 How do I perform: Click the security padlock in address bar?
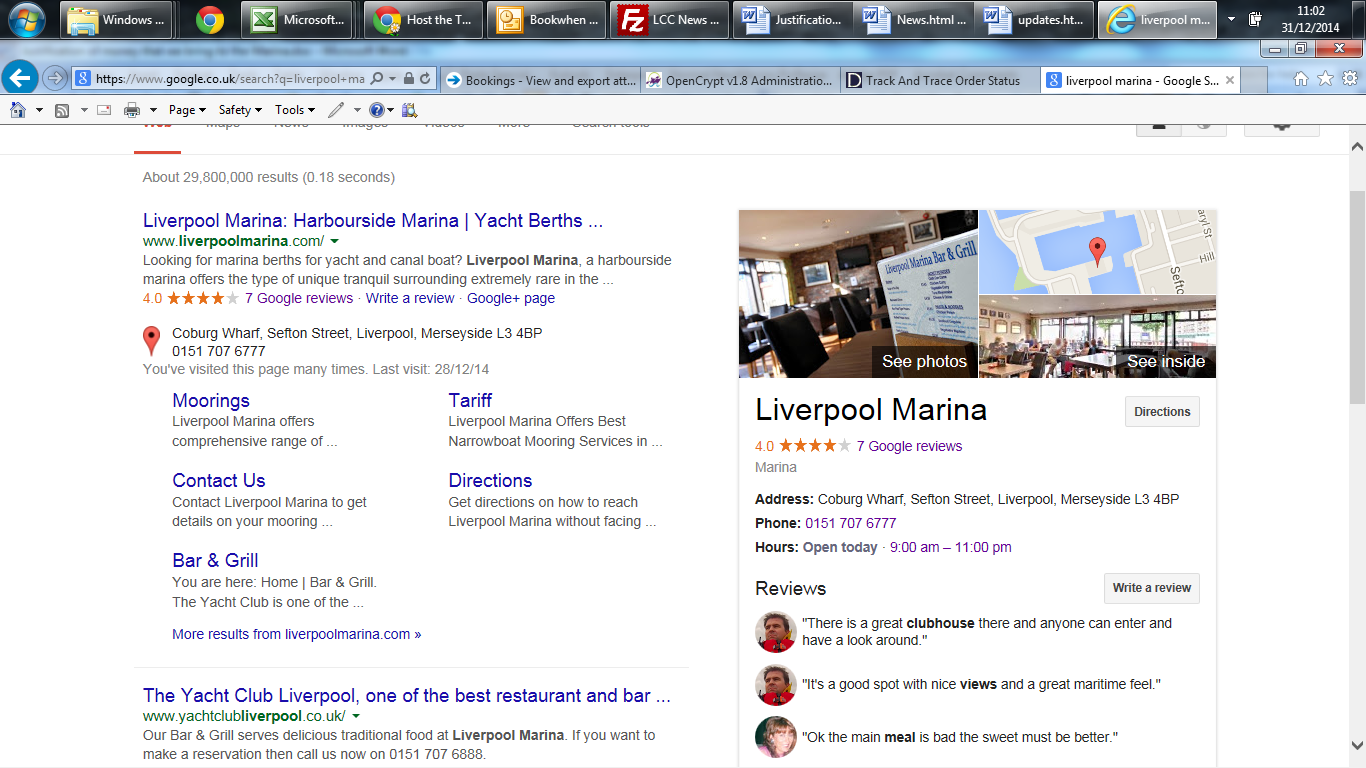click(408, 79)
